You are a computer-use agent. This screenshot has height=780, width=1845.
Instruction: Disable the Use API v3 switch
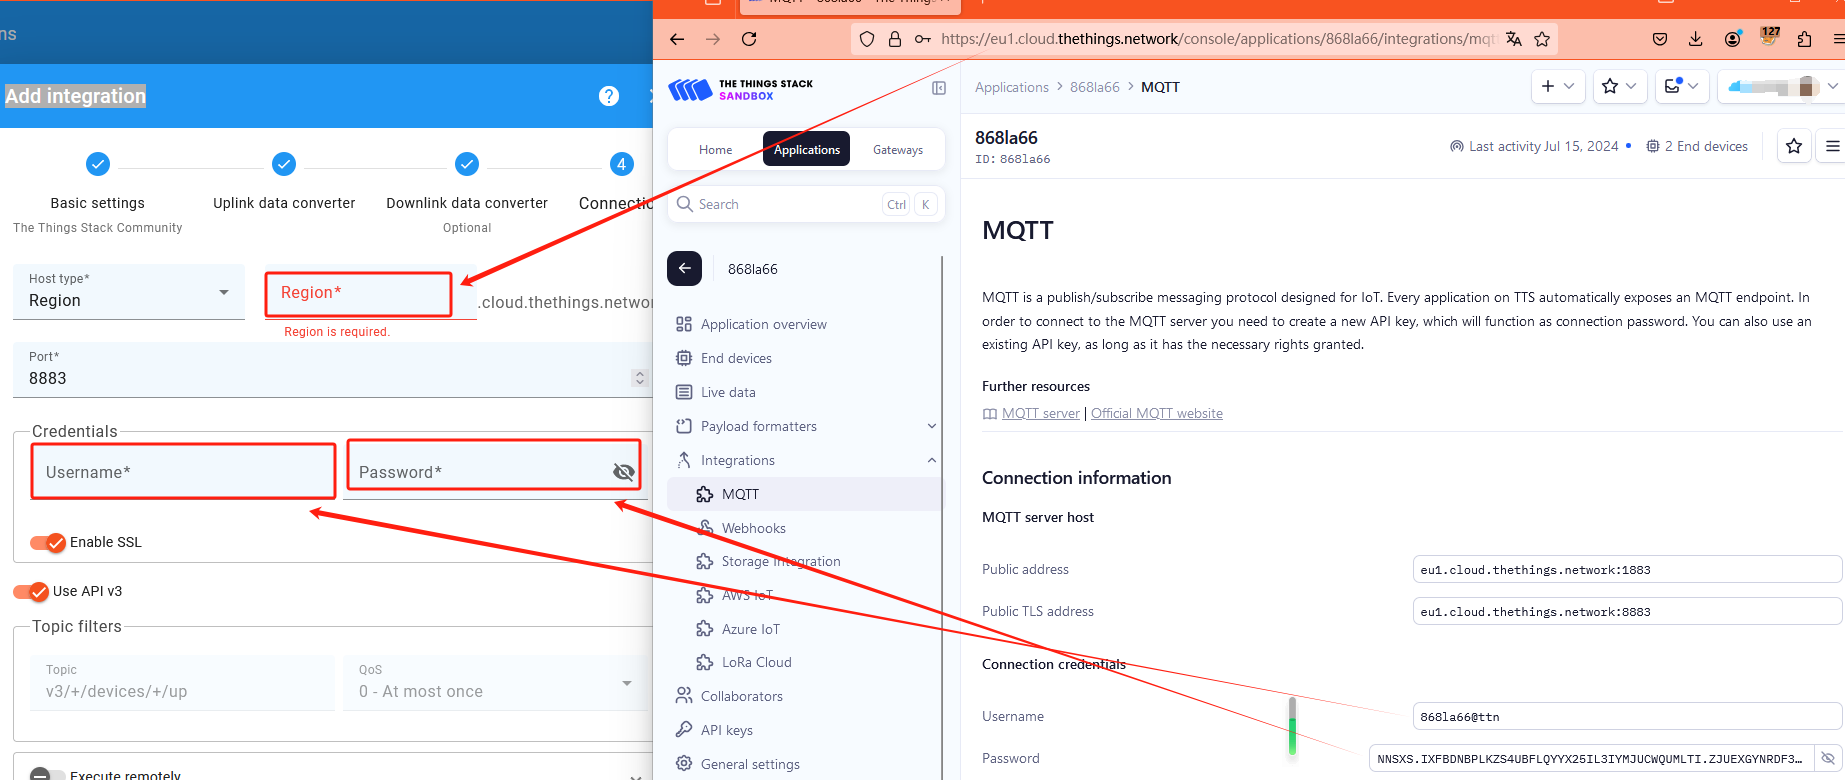31,591
